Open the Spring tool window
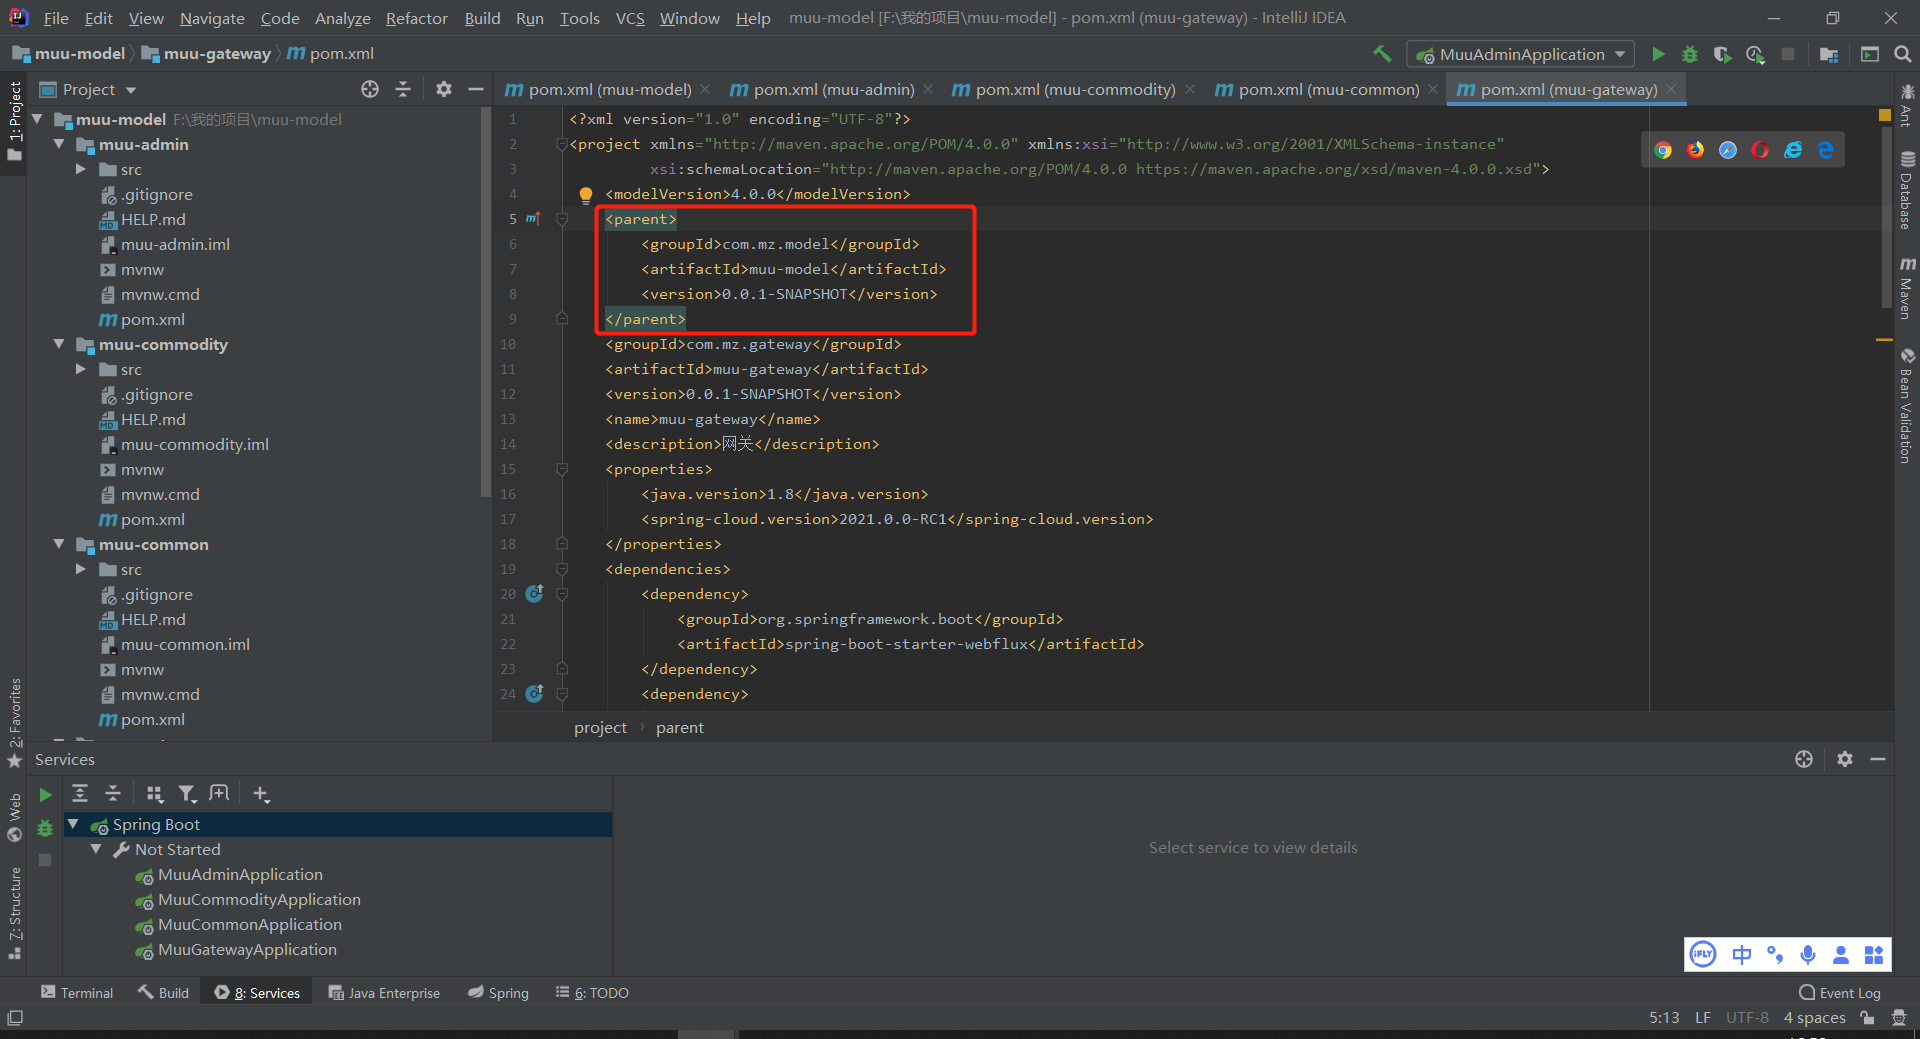The height and width of the screenshot is (1039, 1920). coord(498,993)
